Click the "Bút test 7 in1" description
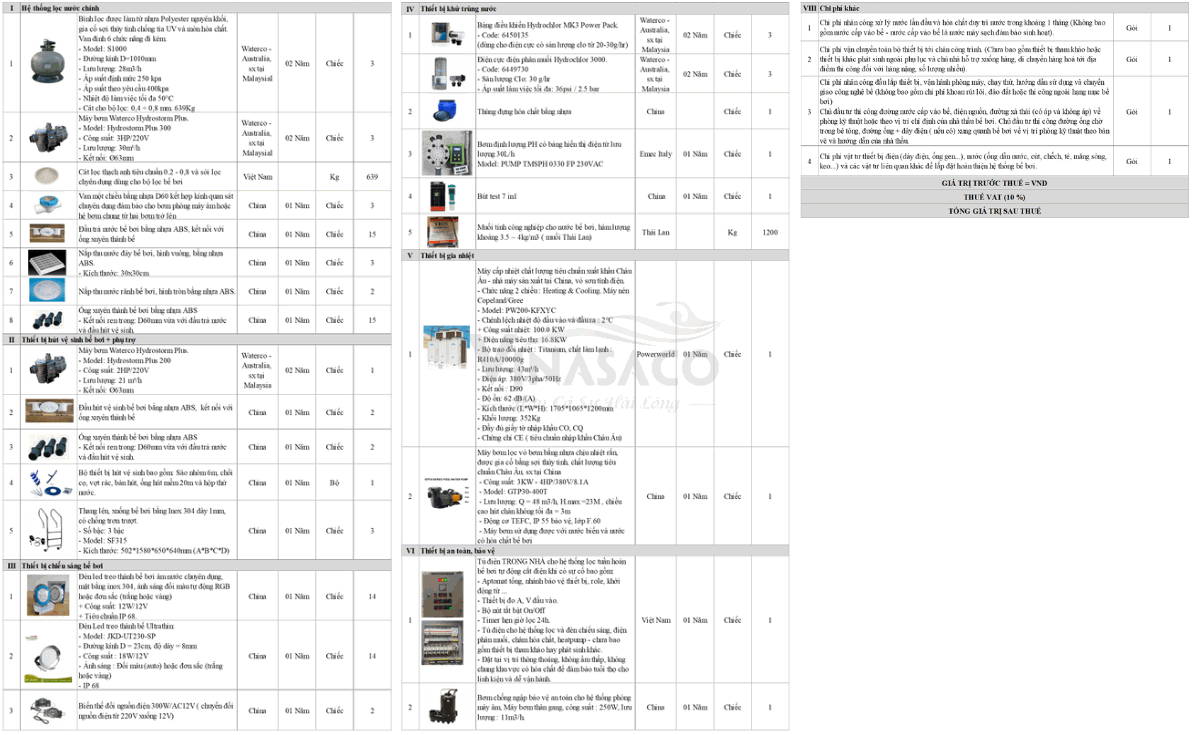 pyautogui.click(x=497, y=197)
